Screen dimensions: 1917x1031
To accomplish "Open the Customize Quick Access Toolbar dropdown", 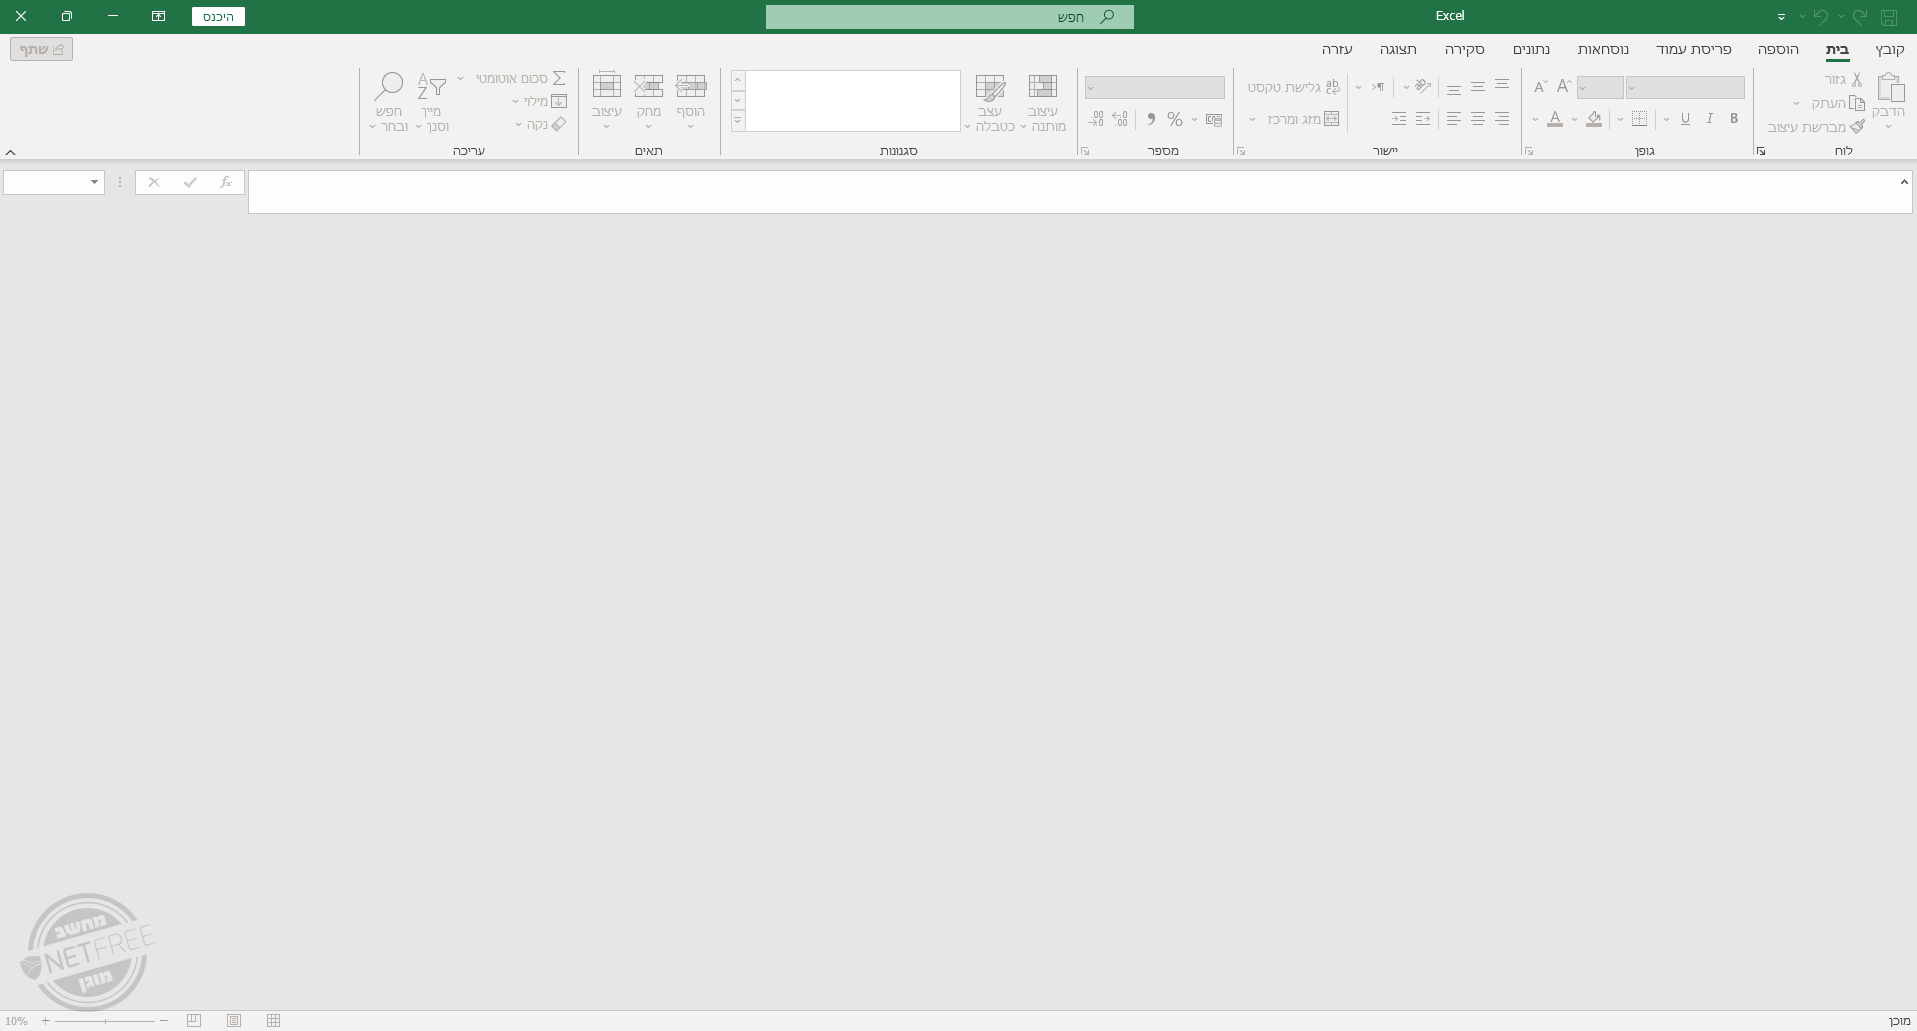I will pos(1781,17).
